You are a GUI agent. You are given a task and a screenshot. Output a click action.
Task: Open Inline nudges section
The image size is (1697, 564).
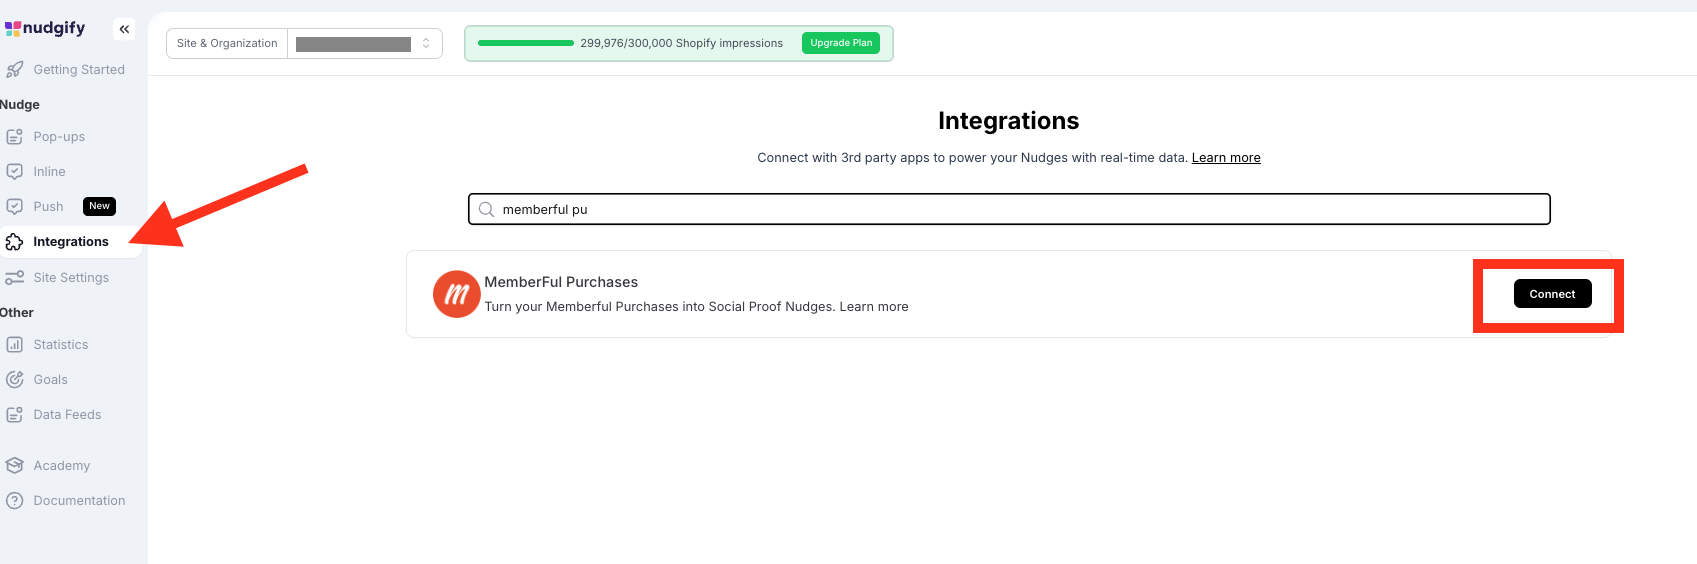pyautogui.click(x=49, y=172)
